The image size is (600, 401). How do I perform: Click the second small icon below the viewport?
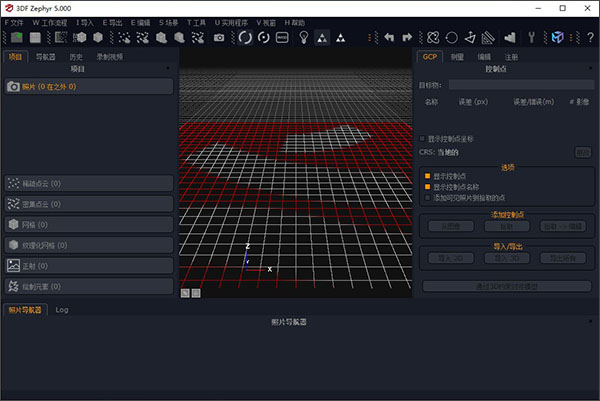[196, 293]
